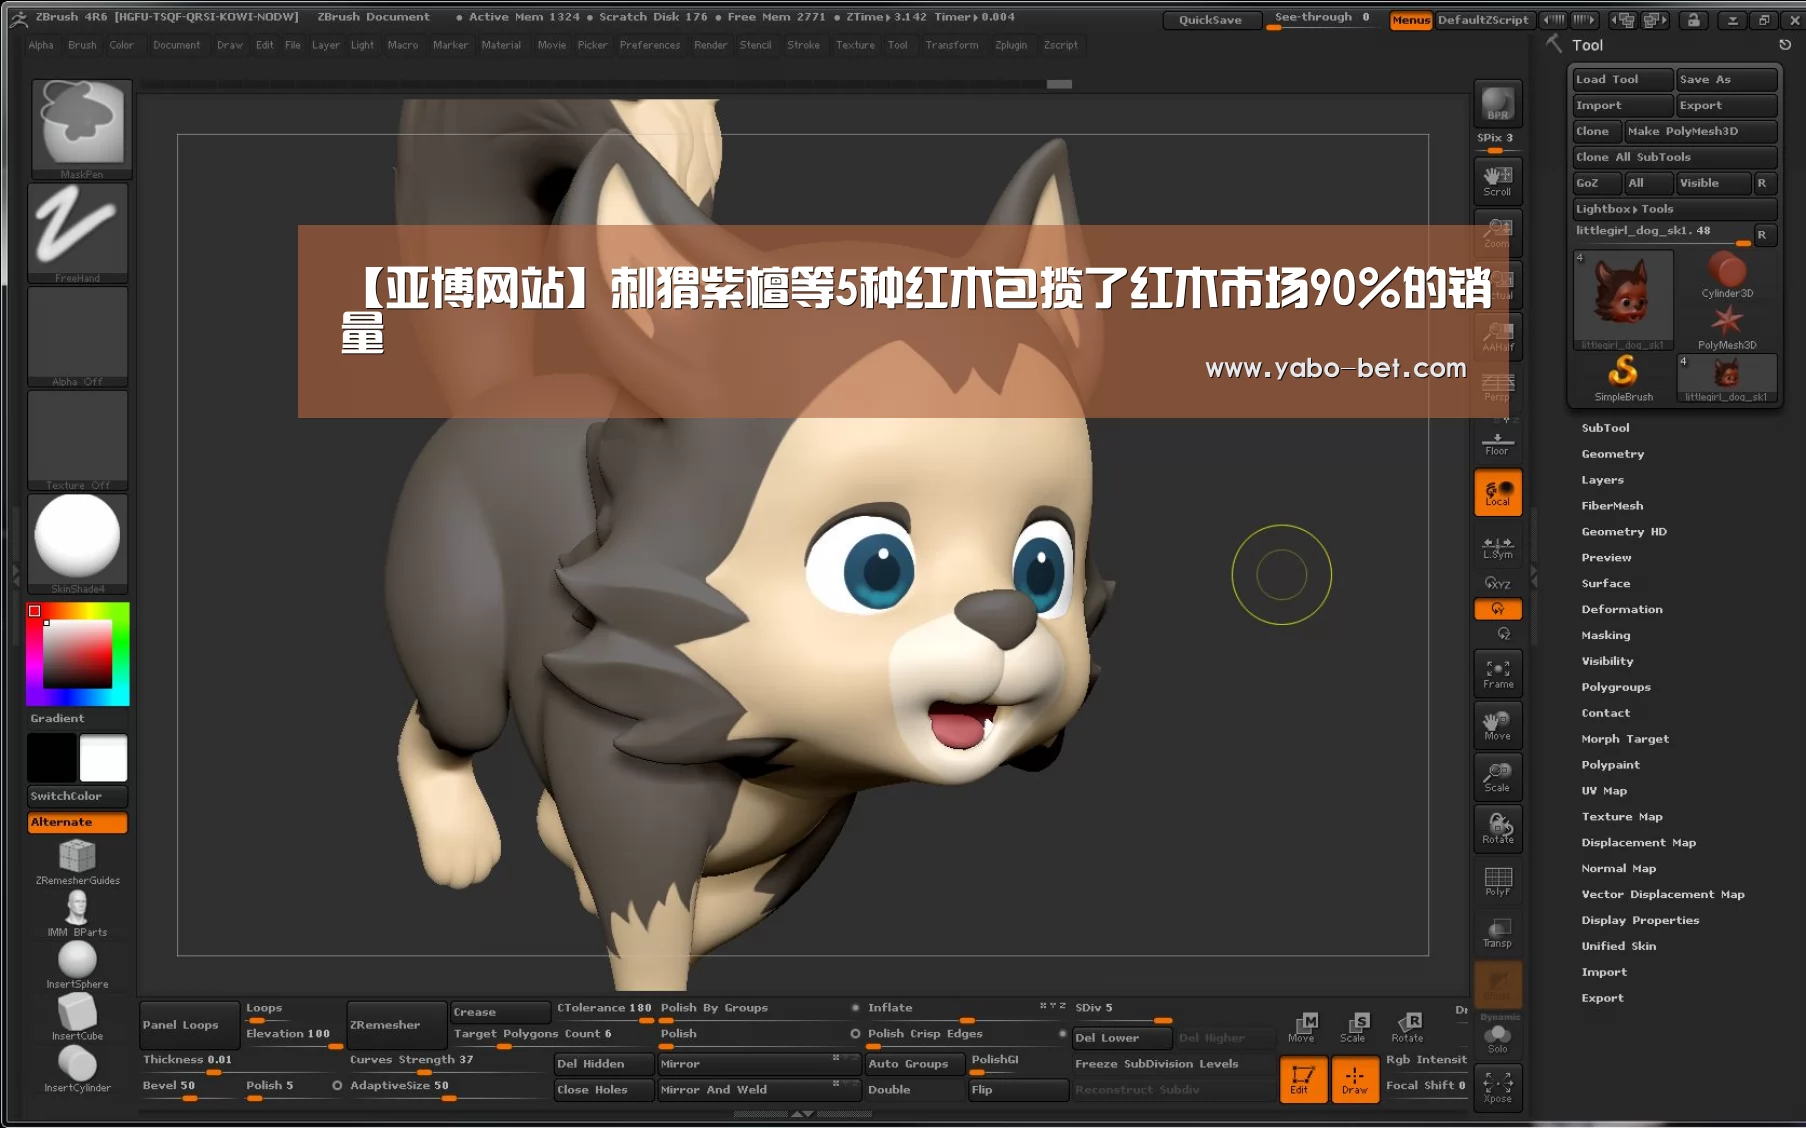The height and width of the screenshot is (1128, 1806).
Task: Expand the Deformation section
Action: pyautogui.click(x=1621, y=609)
